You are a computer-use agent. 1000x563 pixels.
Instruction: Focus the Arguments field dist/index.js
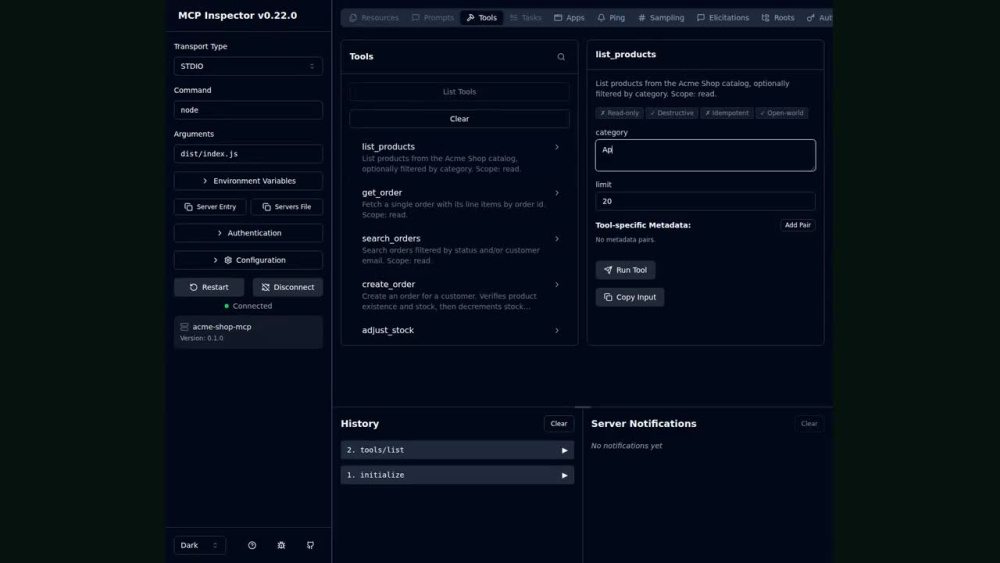click(248, 154)
